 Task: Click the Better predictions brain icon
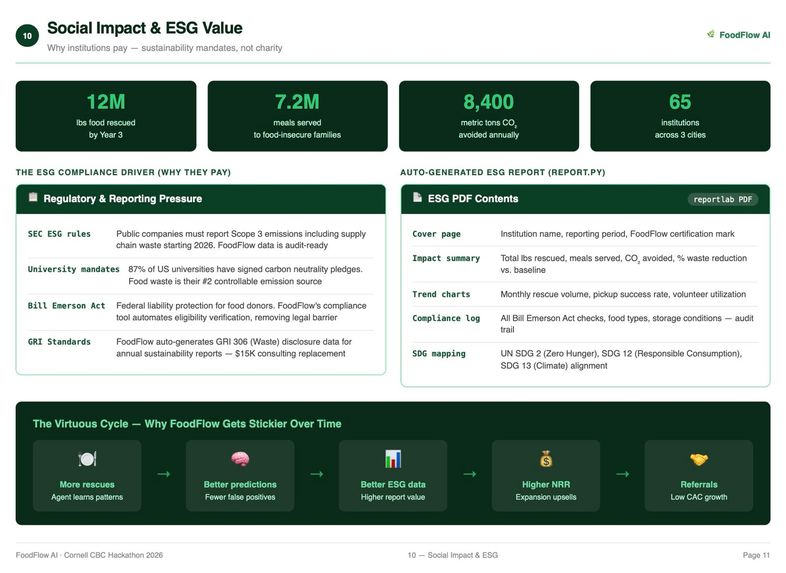[x=240, y=458]
